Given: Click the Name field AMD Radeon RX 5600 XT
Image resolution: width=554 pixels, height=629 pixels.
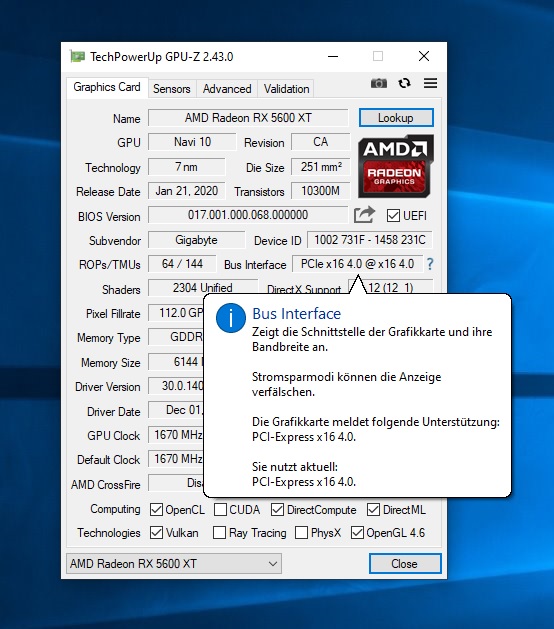Looking at the screenshot, I should pos(248,118).
